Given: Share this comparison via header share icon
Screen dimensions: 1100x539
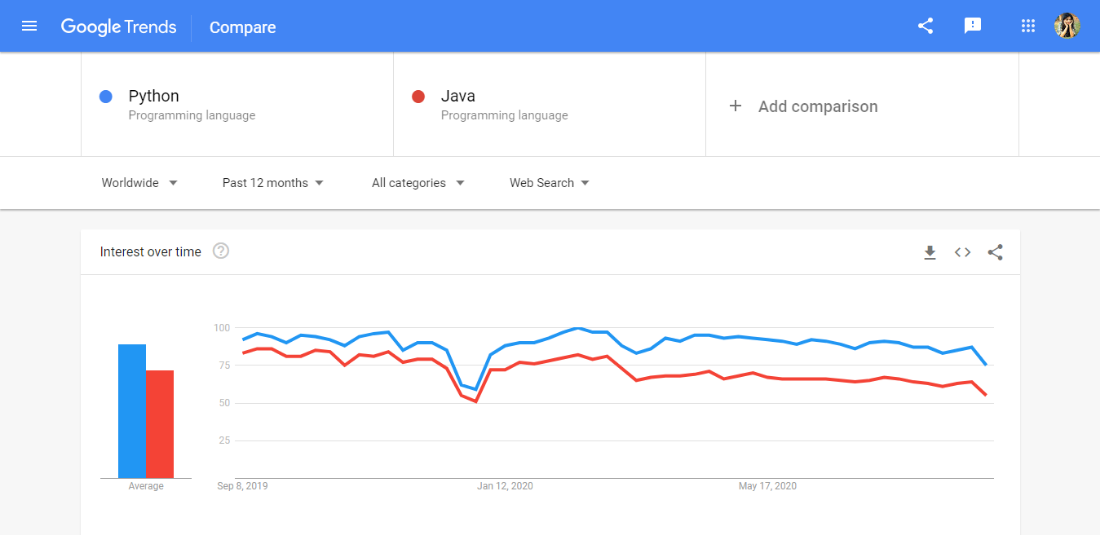Looking at the screenshot, I should [x=925, y=27].
